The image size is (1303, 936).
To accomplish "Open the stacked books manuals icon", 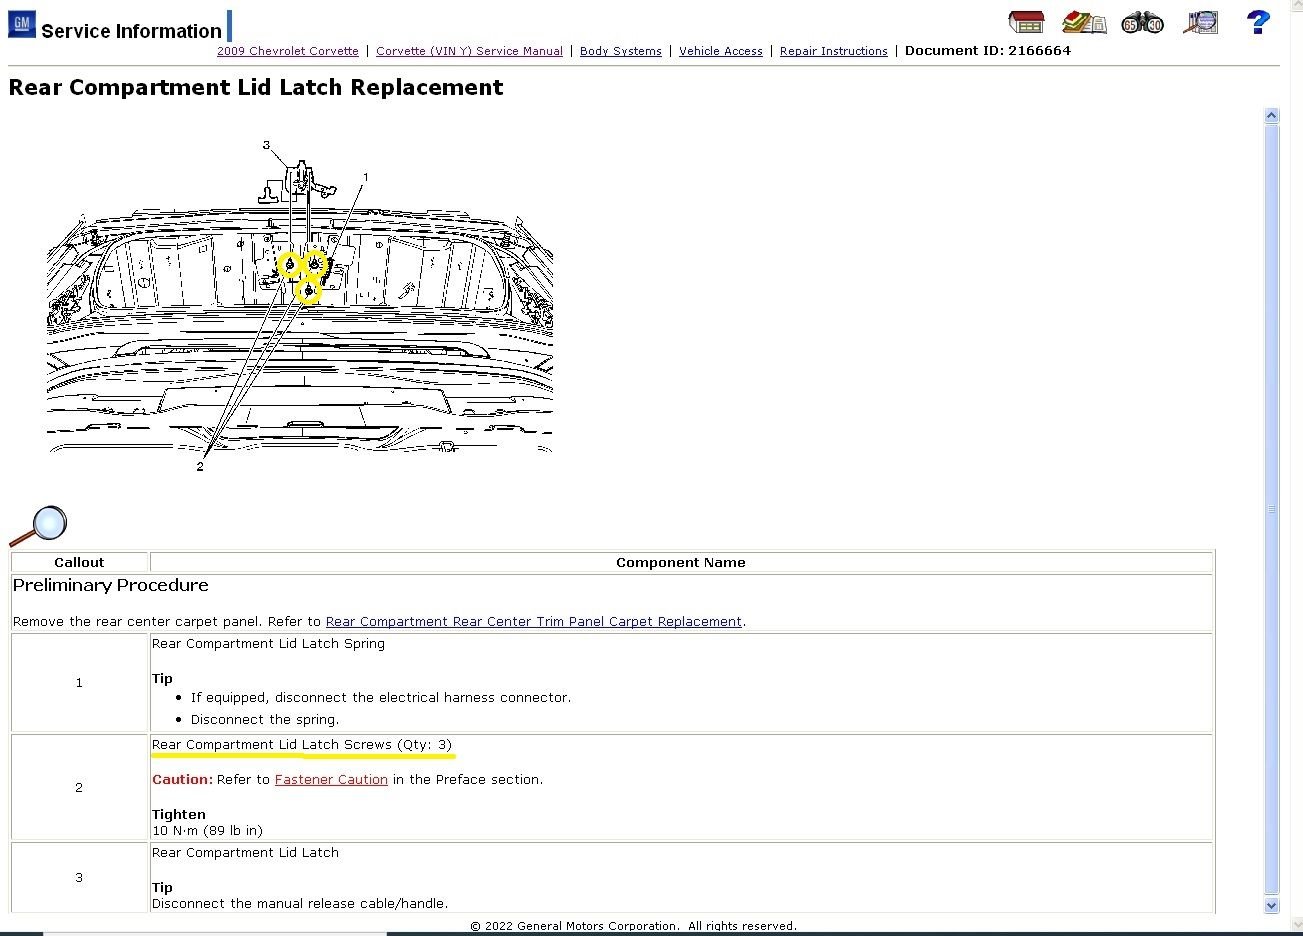I will (1084, 22).
